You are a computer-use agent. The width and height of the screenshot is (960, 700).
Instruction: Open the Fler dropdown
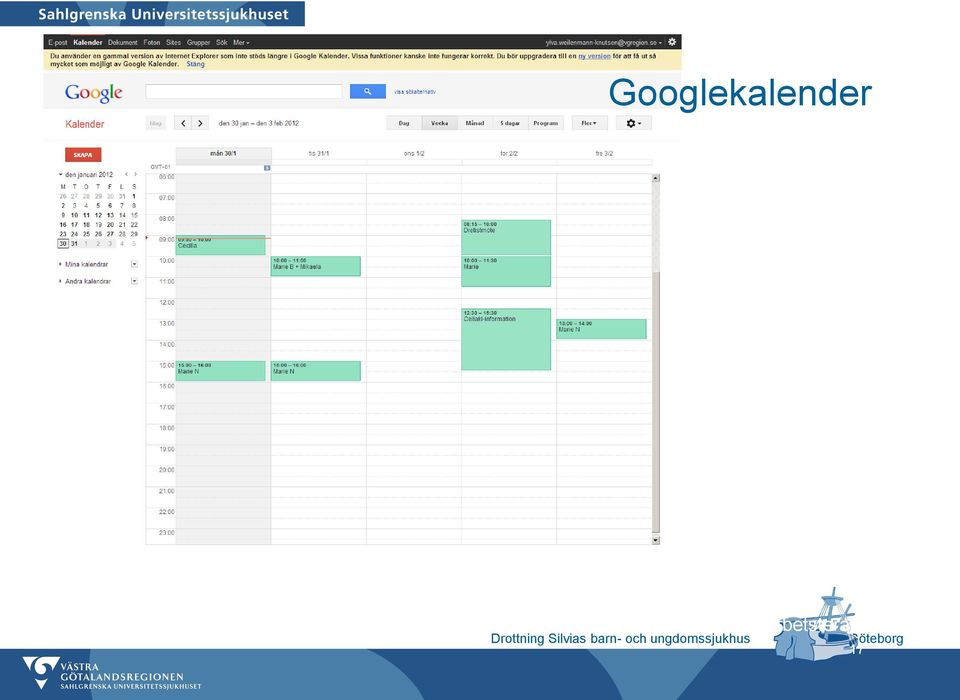pos(589,123)
